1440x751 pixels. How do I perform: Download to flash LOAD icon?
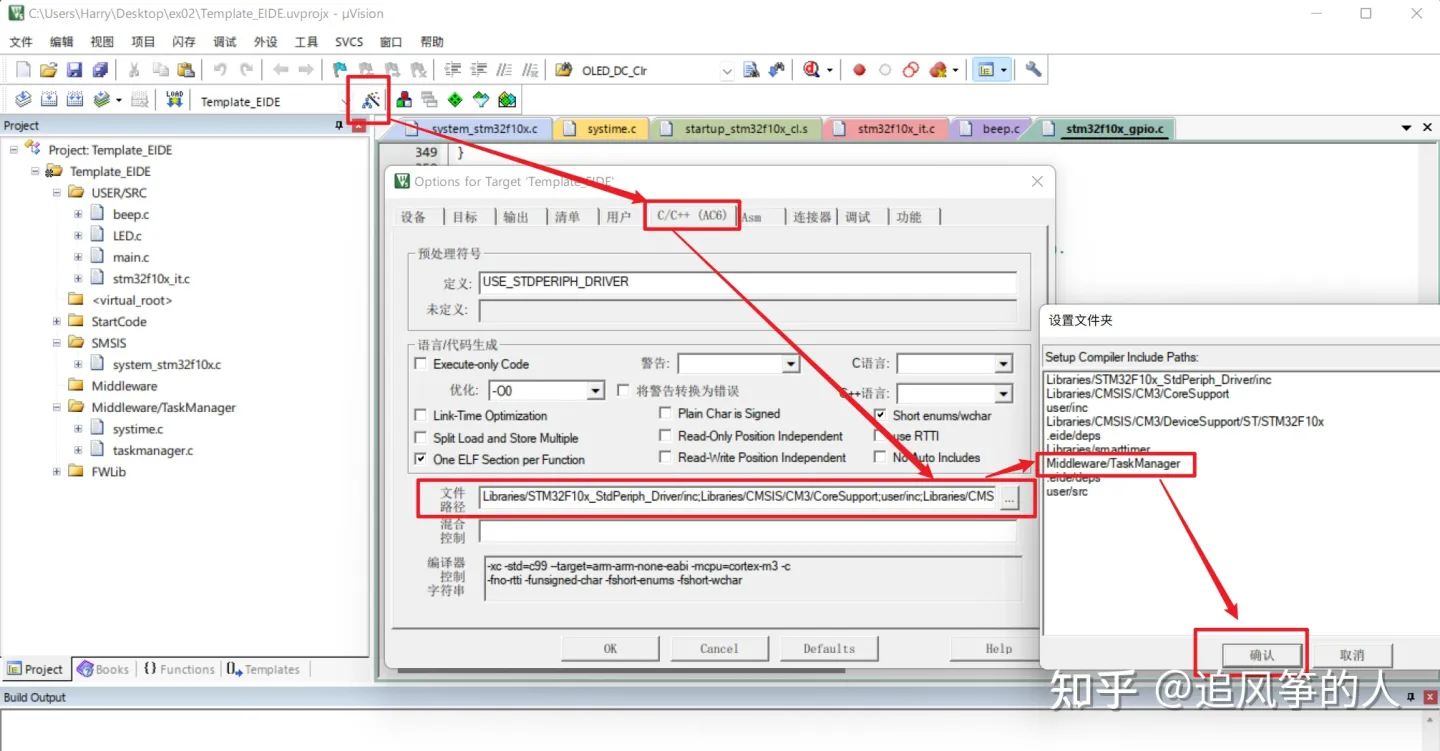175,100
